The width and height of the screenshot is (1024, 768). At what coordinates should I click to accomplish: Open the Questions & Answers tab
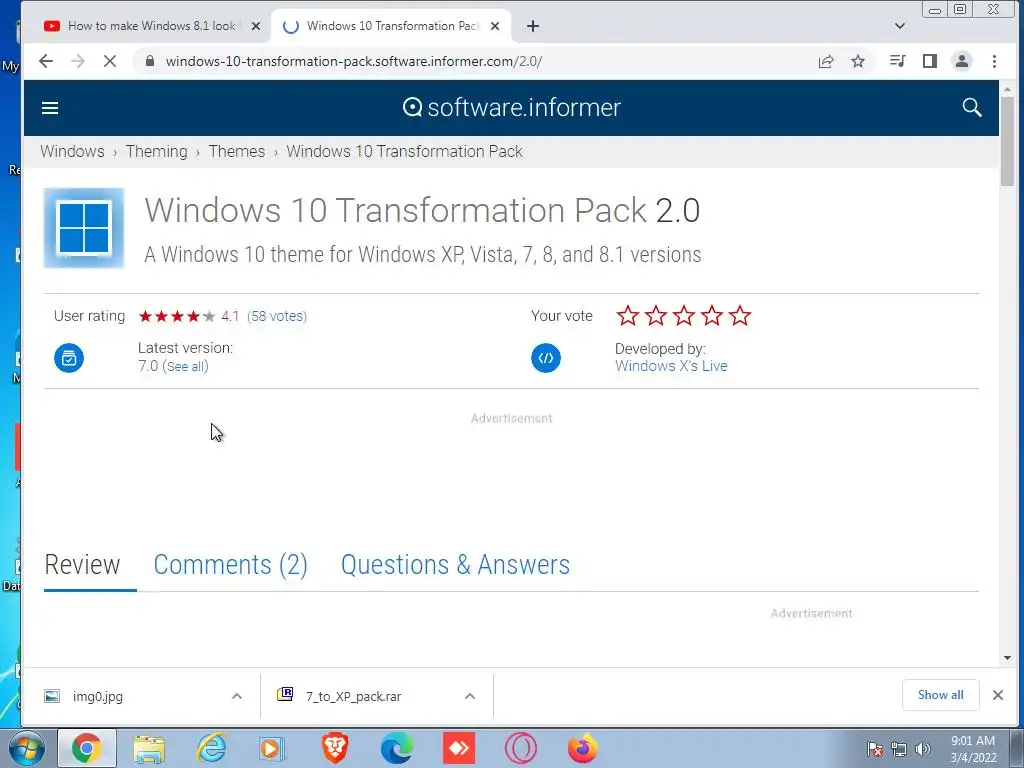455,565
